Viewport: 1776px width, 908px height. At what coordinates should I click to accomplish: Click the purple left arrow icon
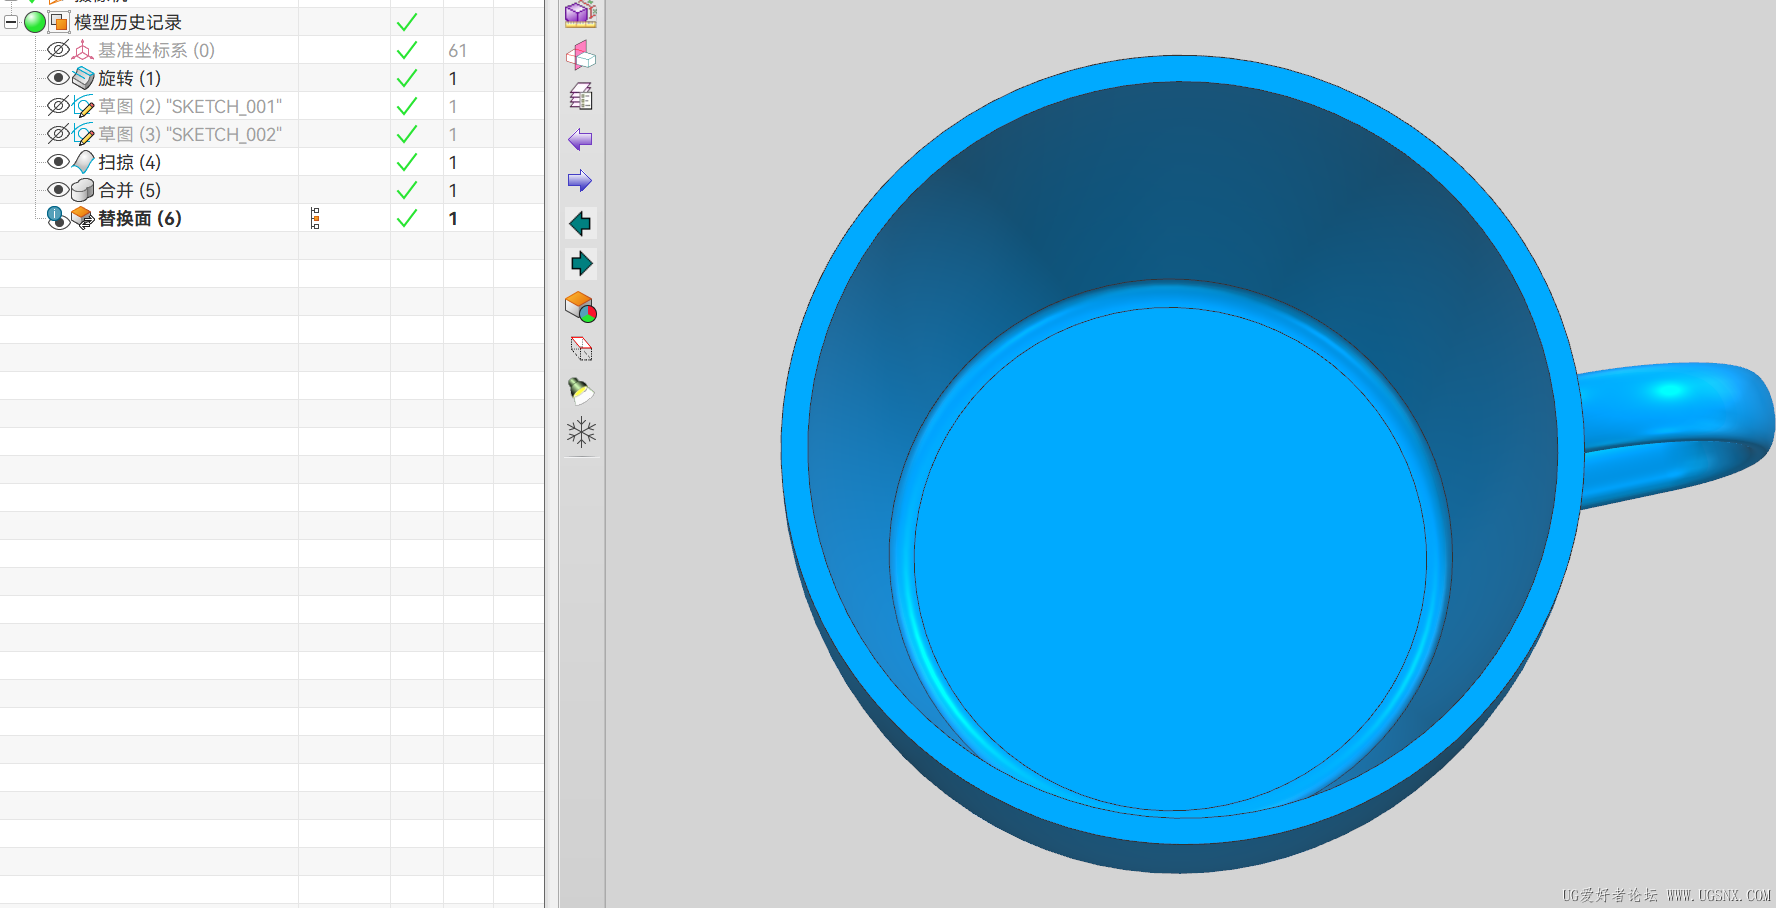tap(580, 140)
